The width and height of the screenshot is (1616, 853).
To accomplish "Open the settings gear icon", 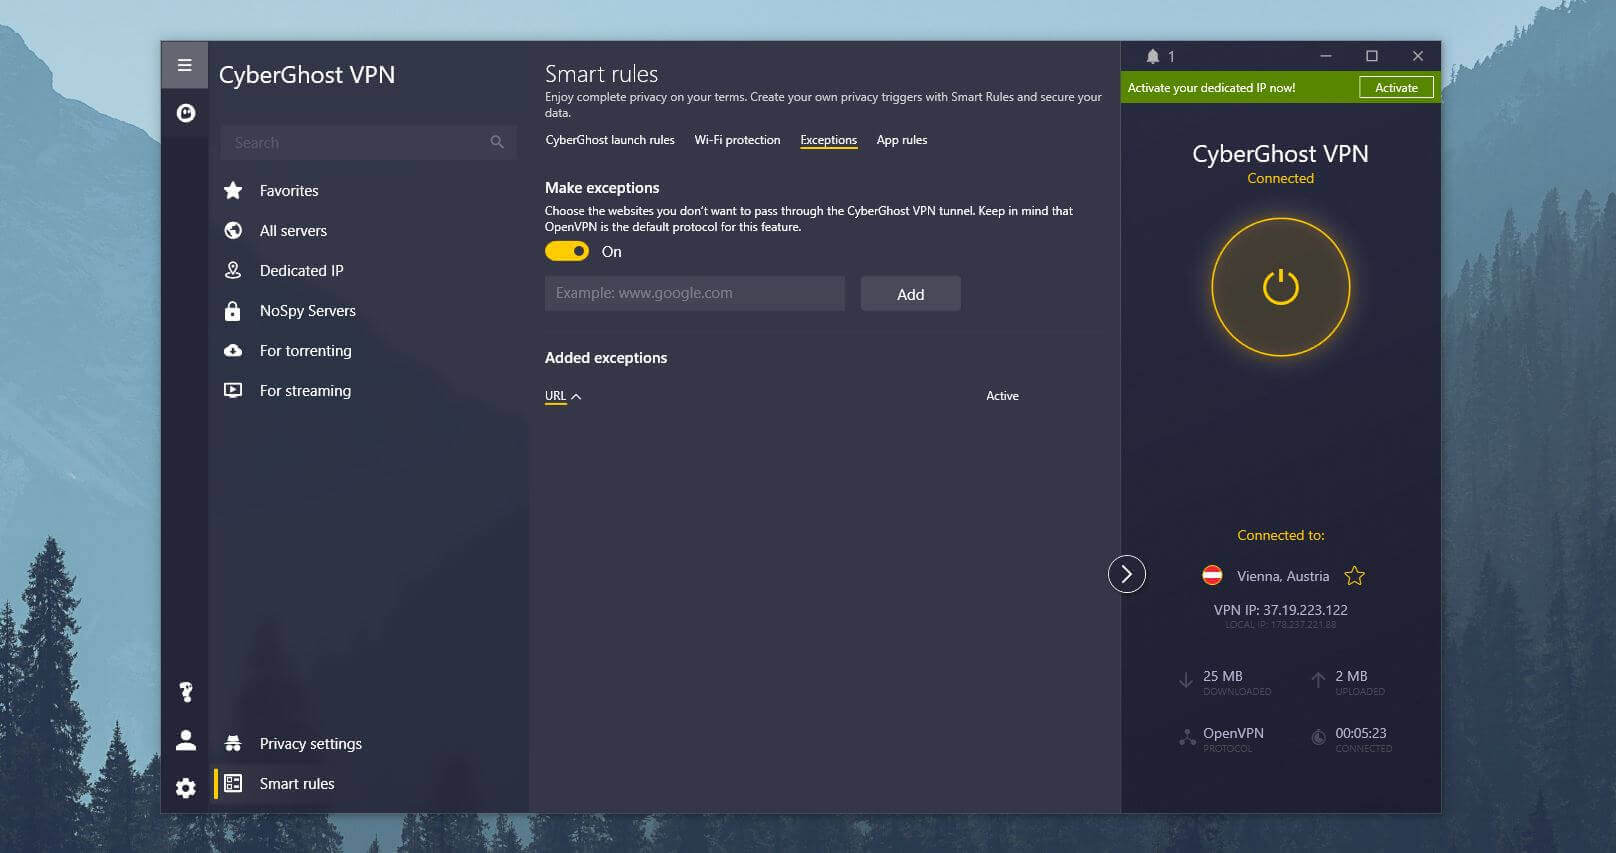I will click(x=186, y=788).
